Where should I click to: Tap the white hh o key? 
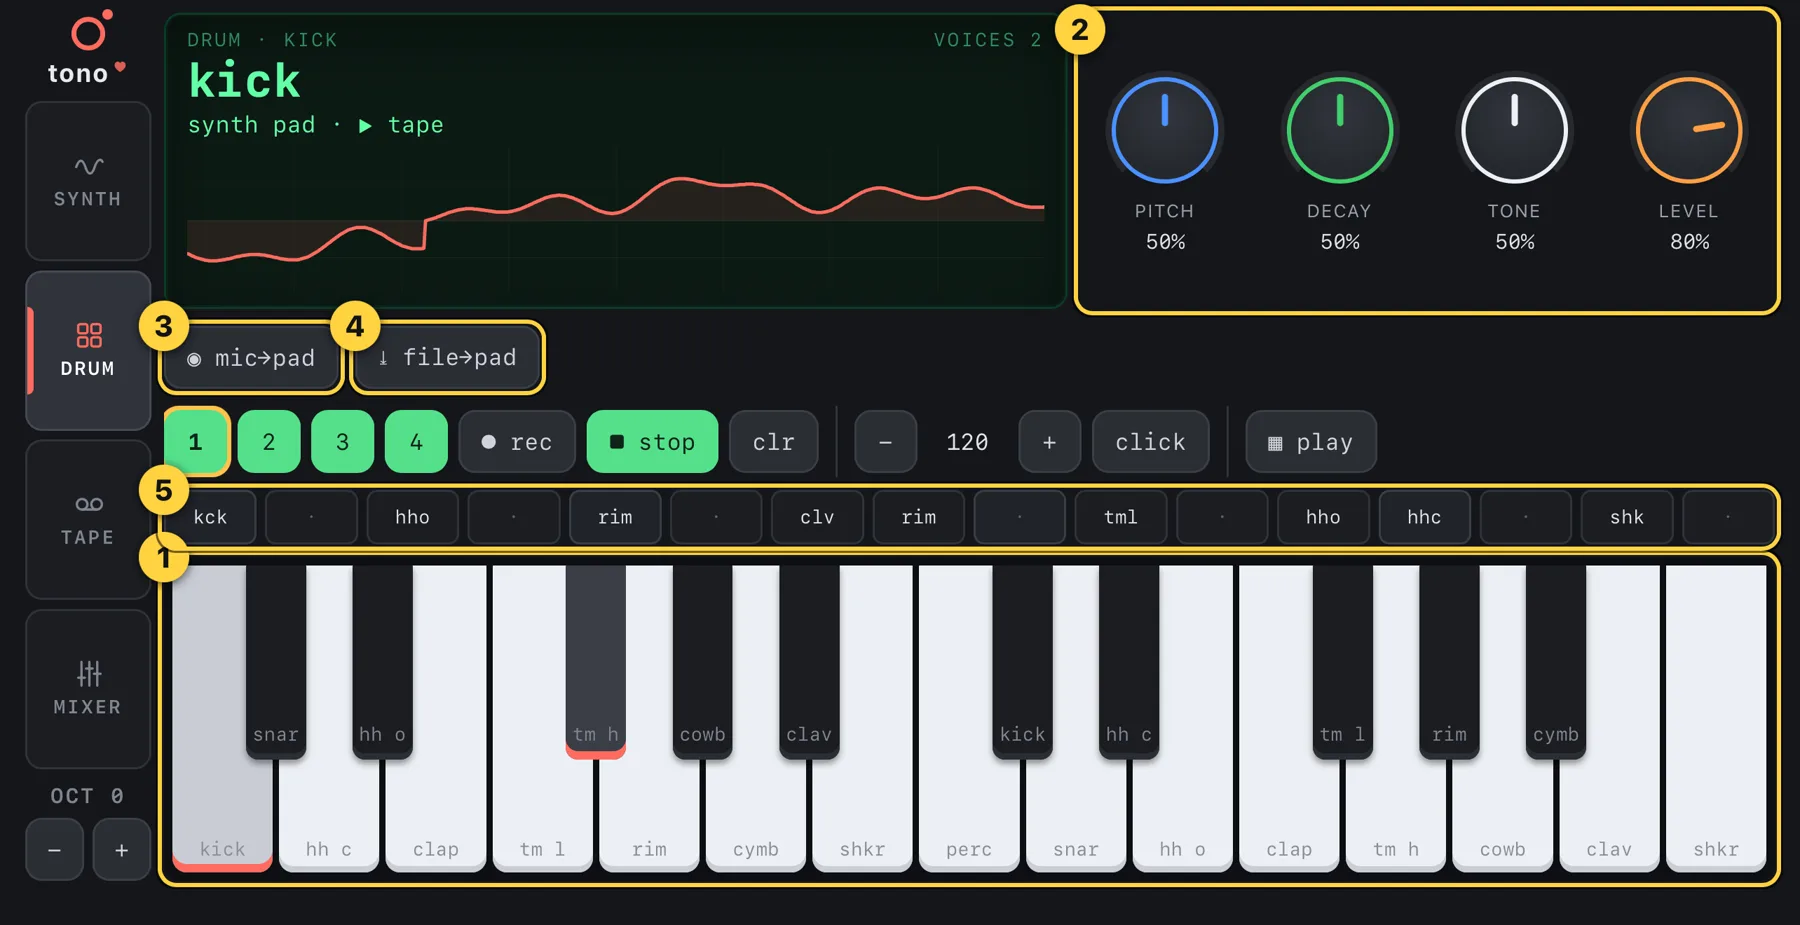pos(1182,810)
